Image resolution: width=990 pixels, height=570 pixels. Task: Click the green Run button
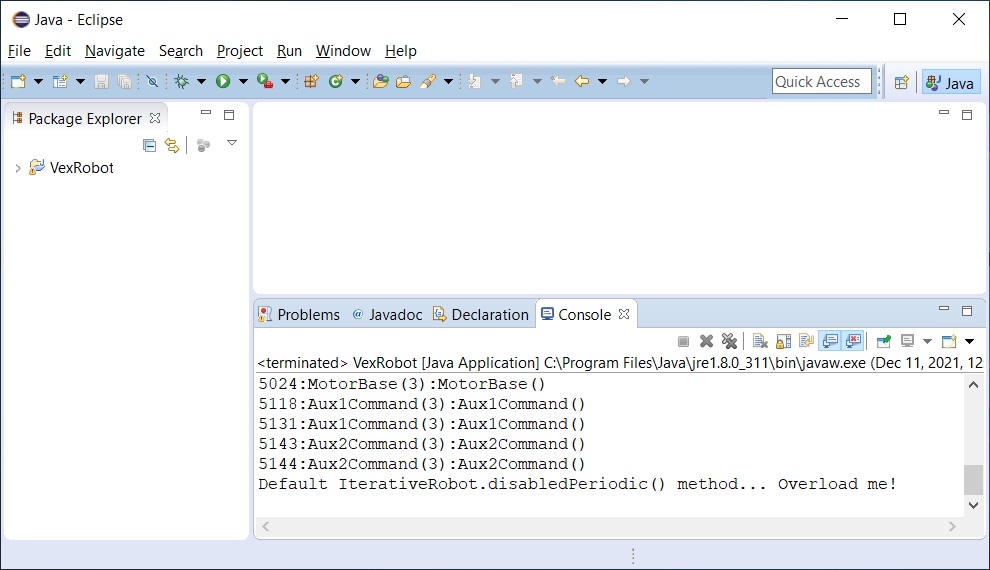(223, 81)
